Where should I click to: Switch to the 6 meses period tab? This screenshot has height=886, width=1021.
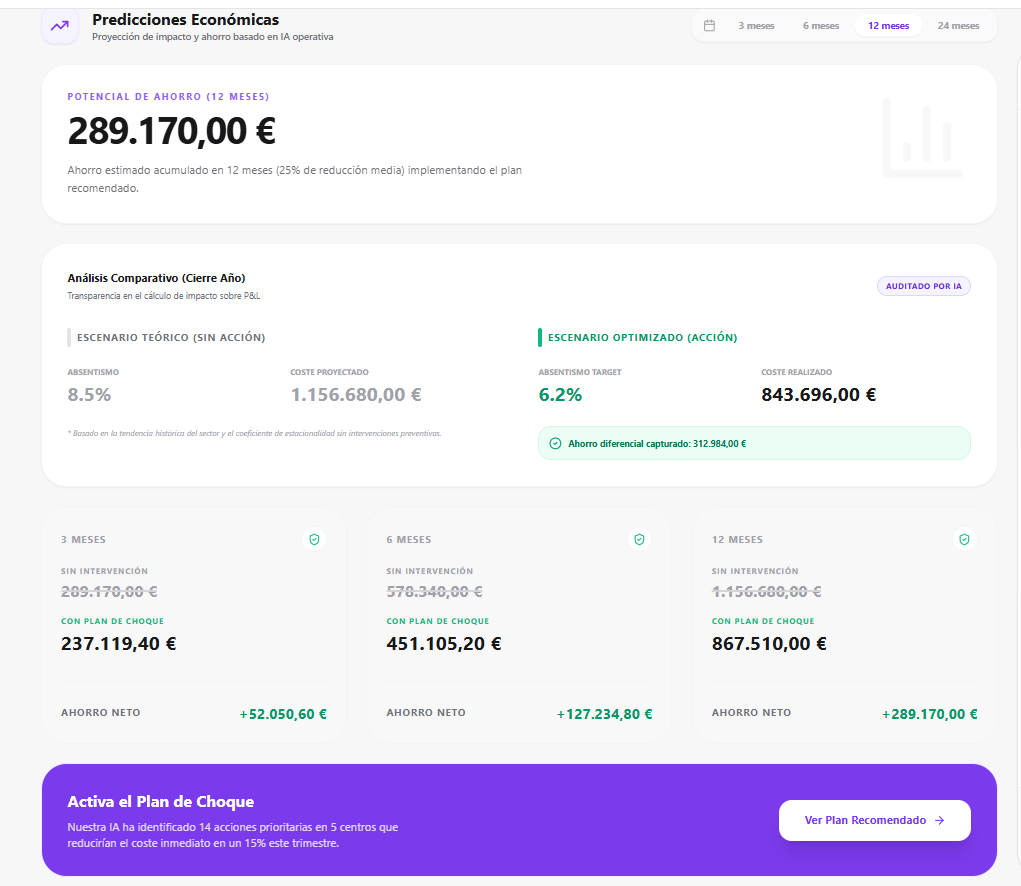(820, 26)
